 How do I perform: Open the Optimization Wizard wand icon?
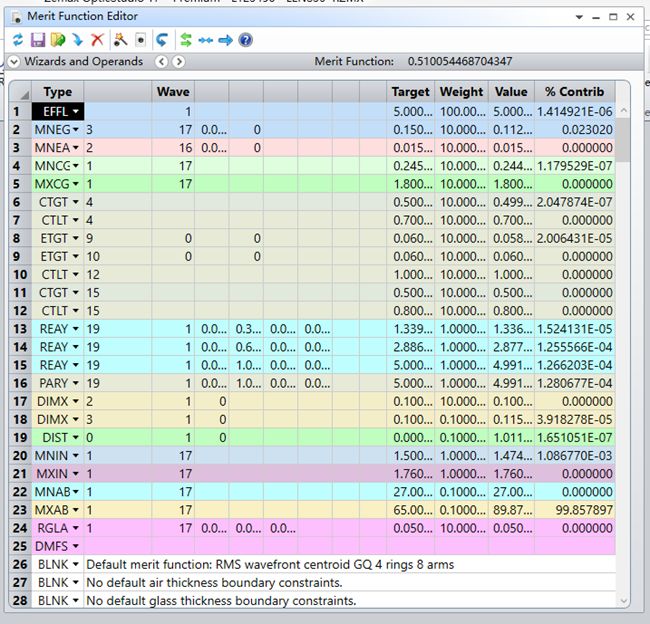tap(120, 40)
